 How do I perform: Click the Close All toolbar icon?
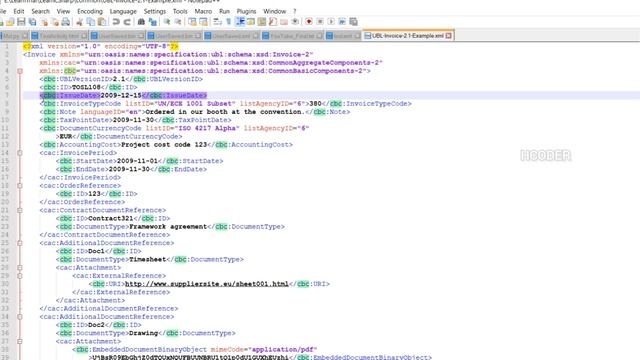(x=55, y=22)
